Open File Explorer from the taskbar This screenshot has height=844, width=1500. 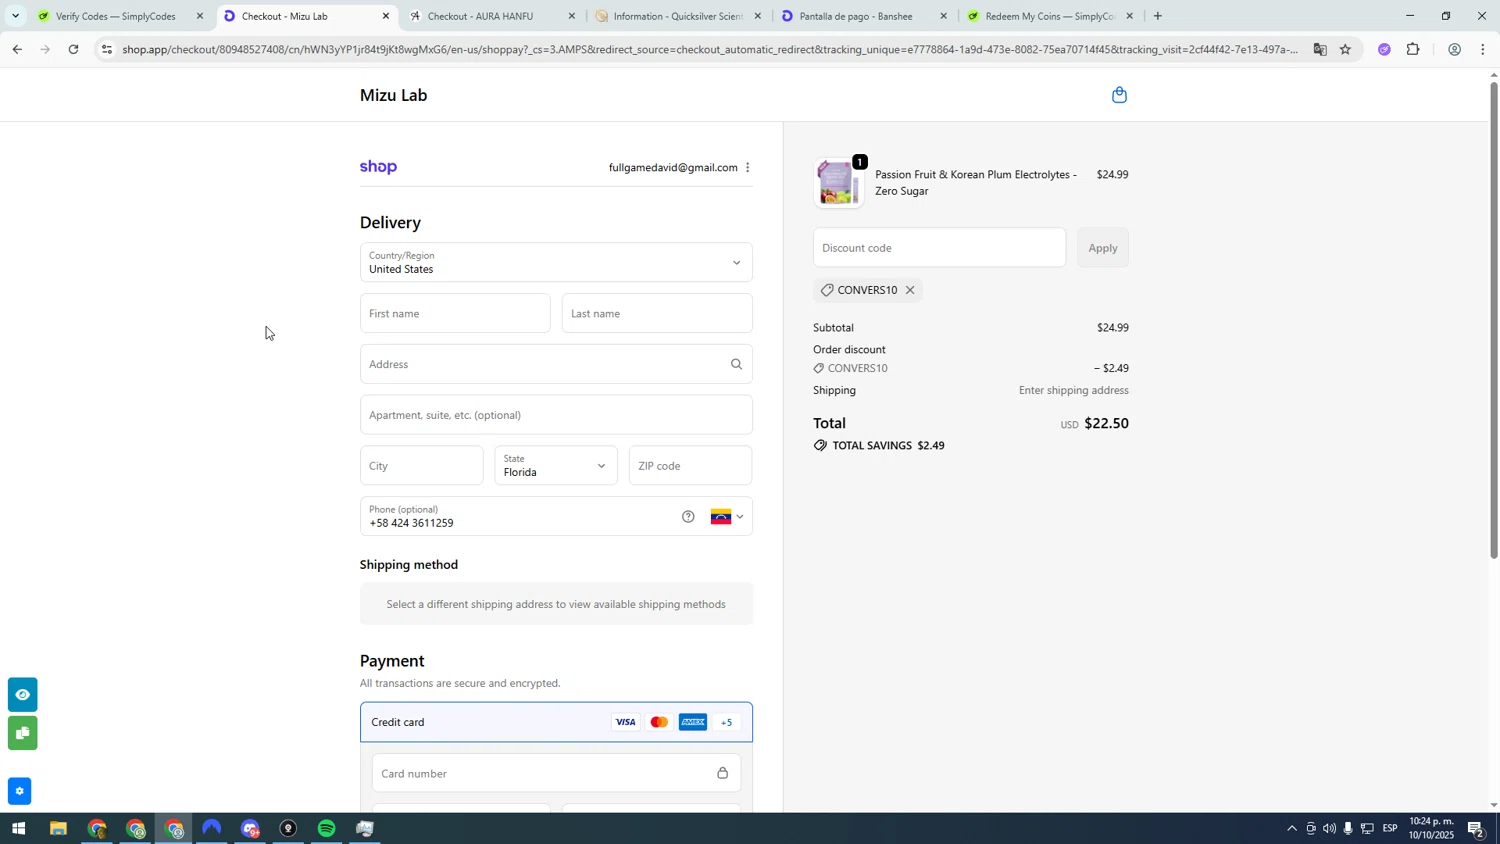click(x=58, y=829)
